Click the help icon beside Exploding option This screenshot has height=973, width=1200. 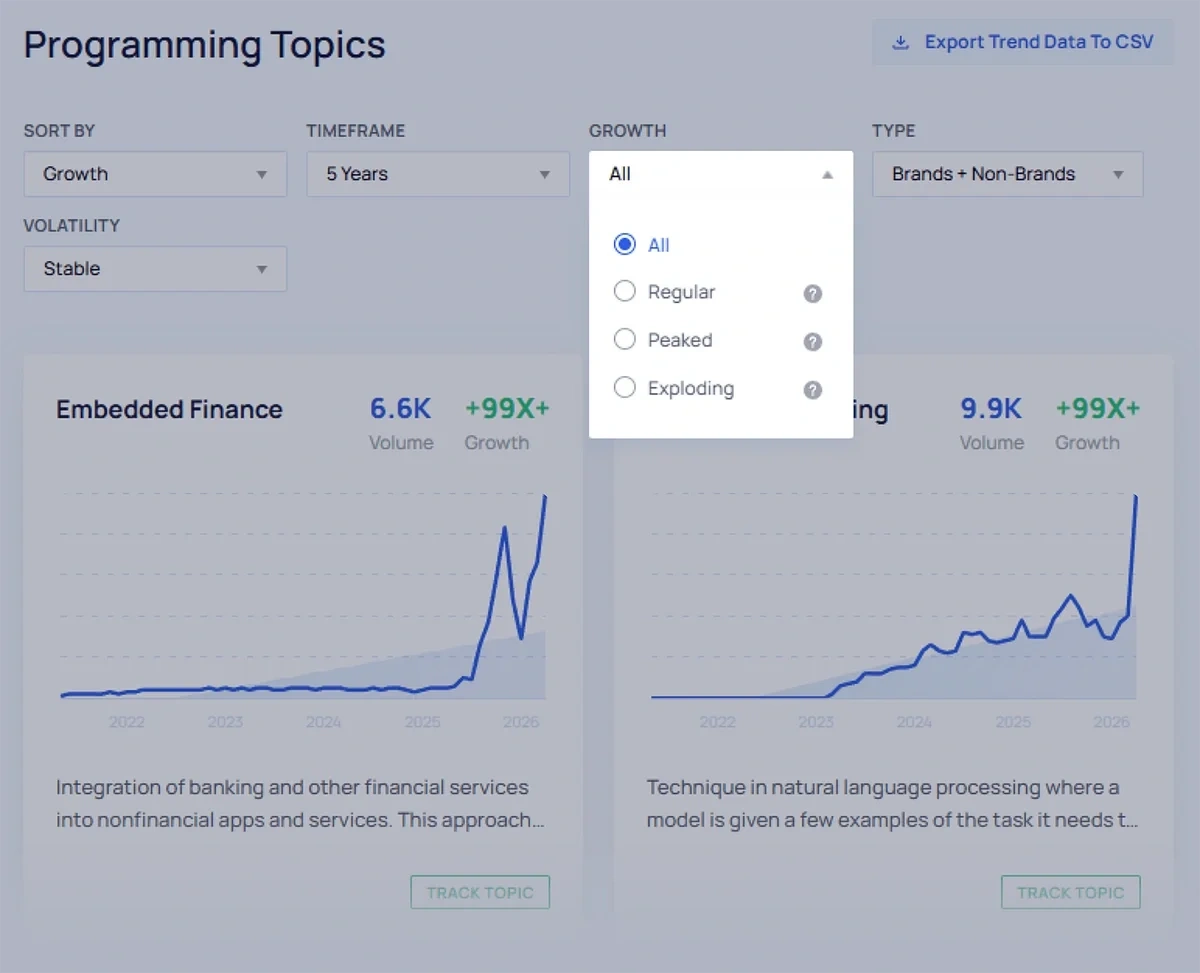click(812, 390)
